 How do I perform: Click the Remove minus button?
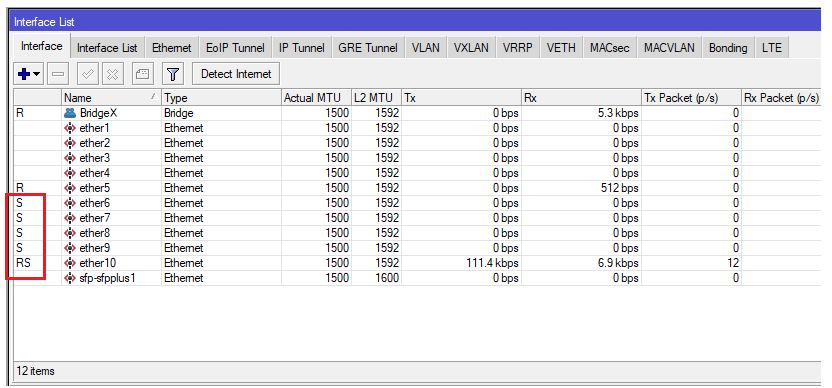[57, 74]
